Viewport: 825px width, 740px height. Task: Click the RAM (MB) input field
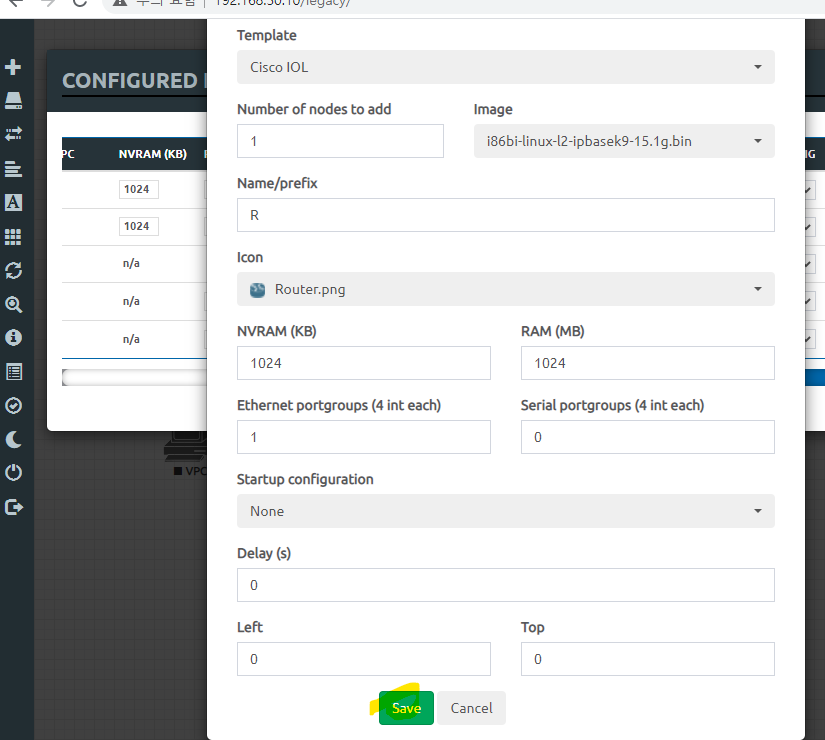pyautogui.click(x=648, y=363)
